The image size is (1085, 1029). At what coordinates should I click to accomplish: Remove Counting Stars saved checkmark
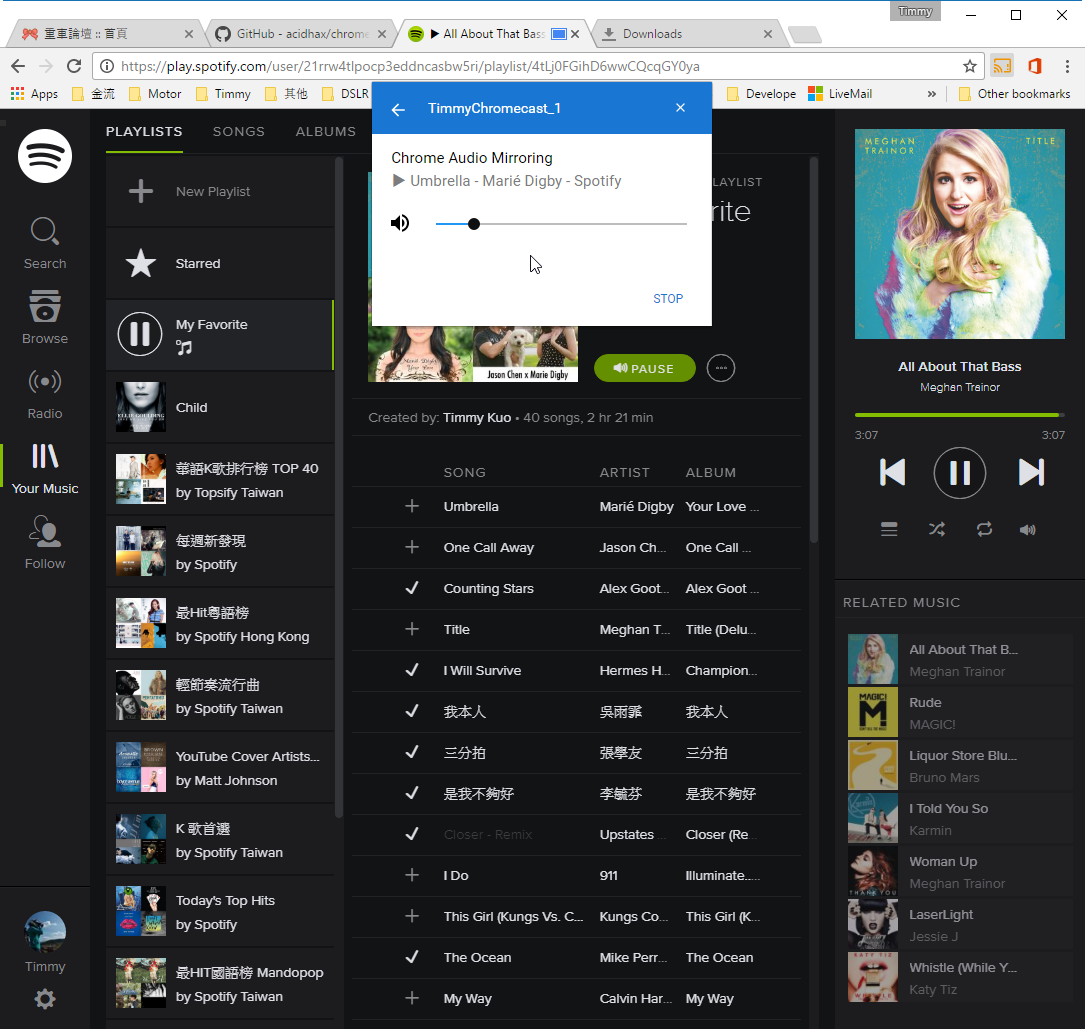point(412,588)
